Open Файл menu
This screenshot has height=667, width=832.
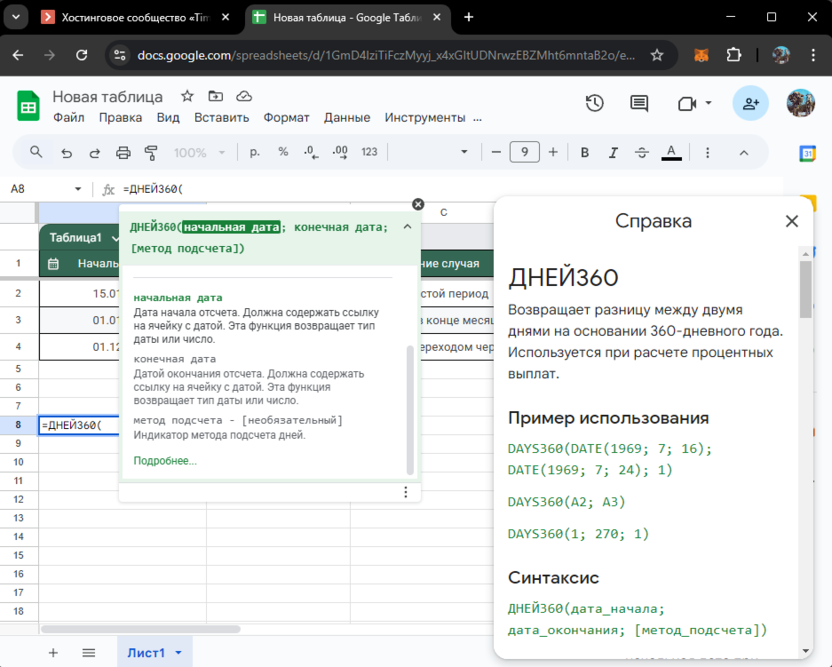(68, 118)
